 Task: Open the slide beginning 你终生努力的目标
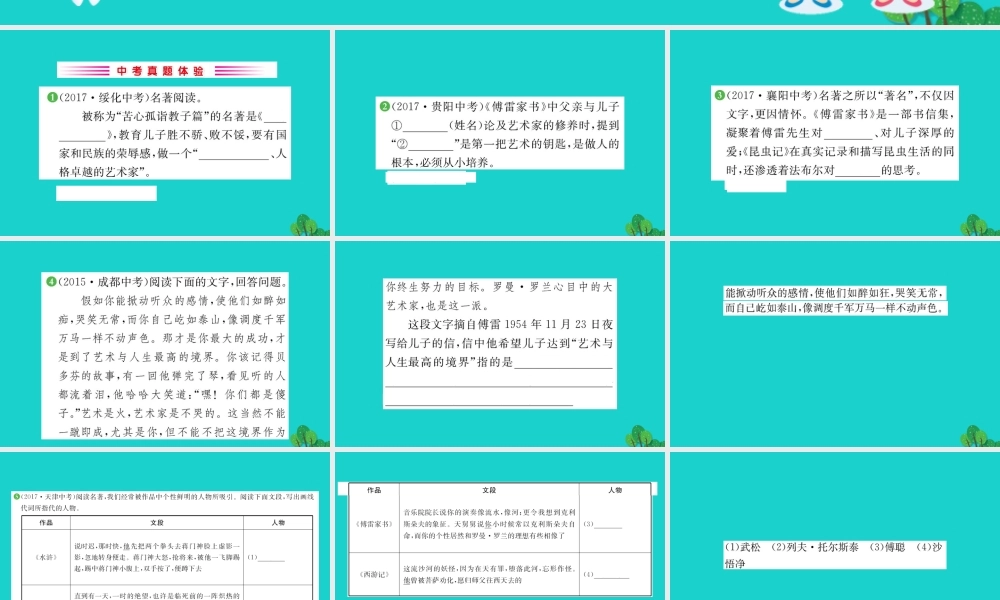[500, 344]
